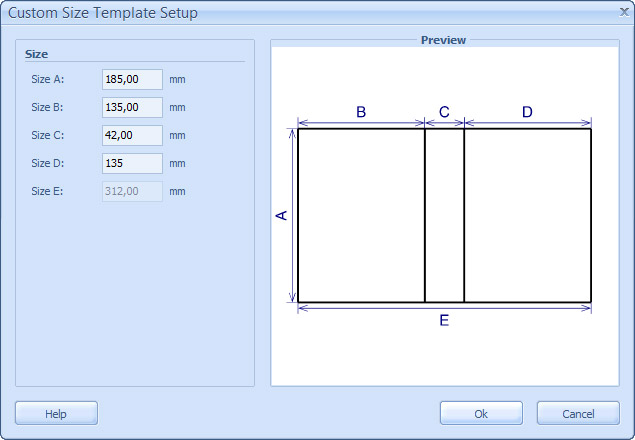
Task: Click the Size A: label
Action: point(48,79)
